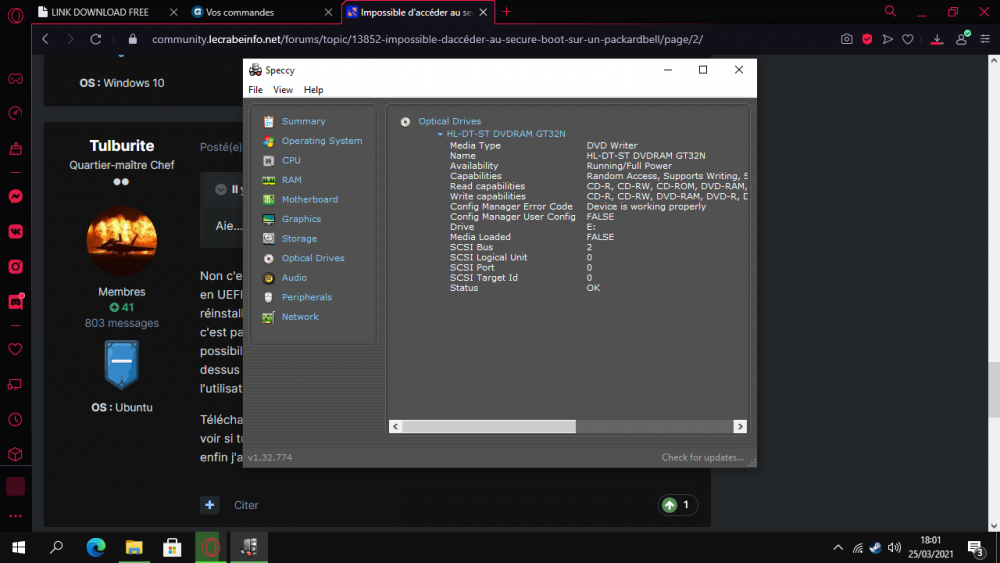Open Opera sidebar VK icon
The image size is (1000, 563).
[x=15, y=231]
